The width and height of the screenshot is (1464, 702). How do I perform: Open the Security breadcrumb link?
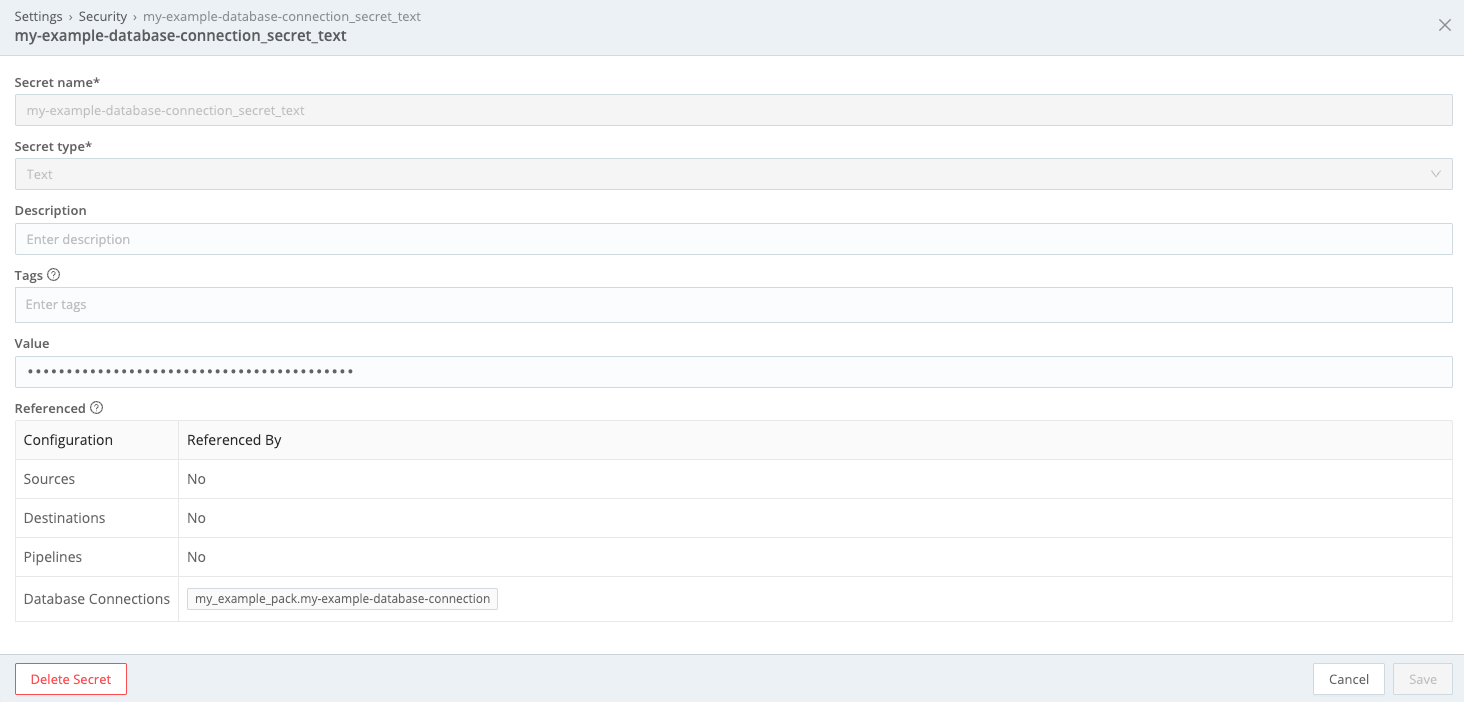point(103,16)
